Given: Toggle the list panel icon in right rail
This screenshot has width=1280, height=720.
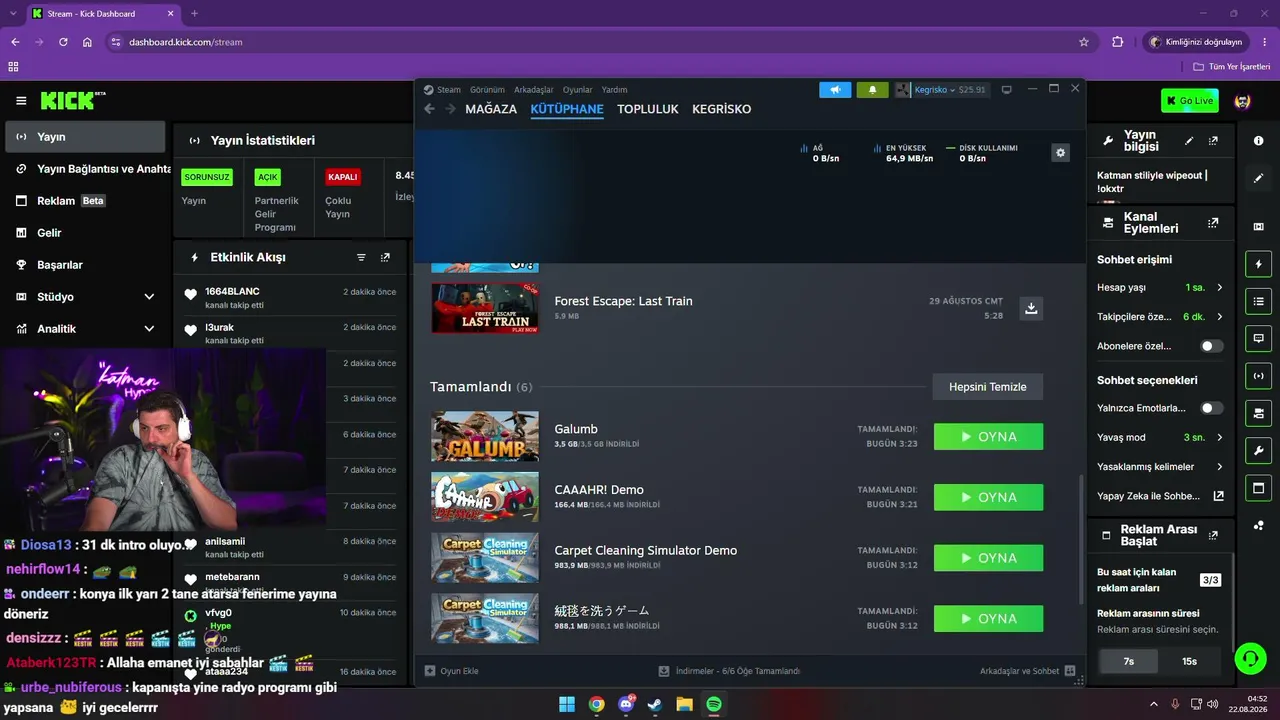Looking at the screenshot, I should [x=1258, y=301].
